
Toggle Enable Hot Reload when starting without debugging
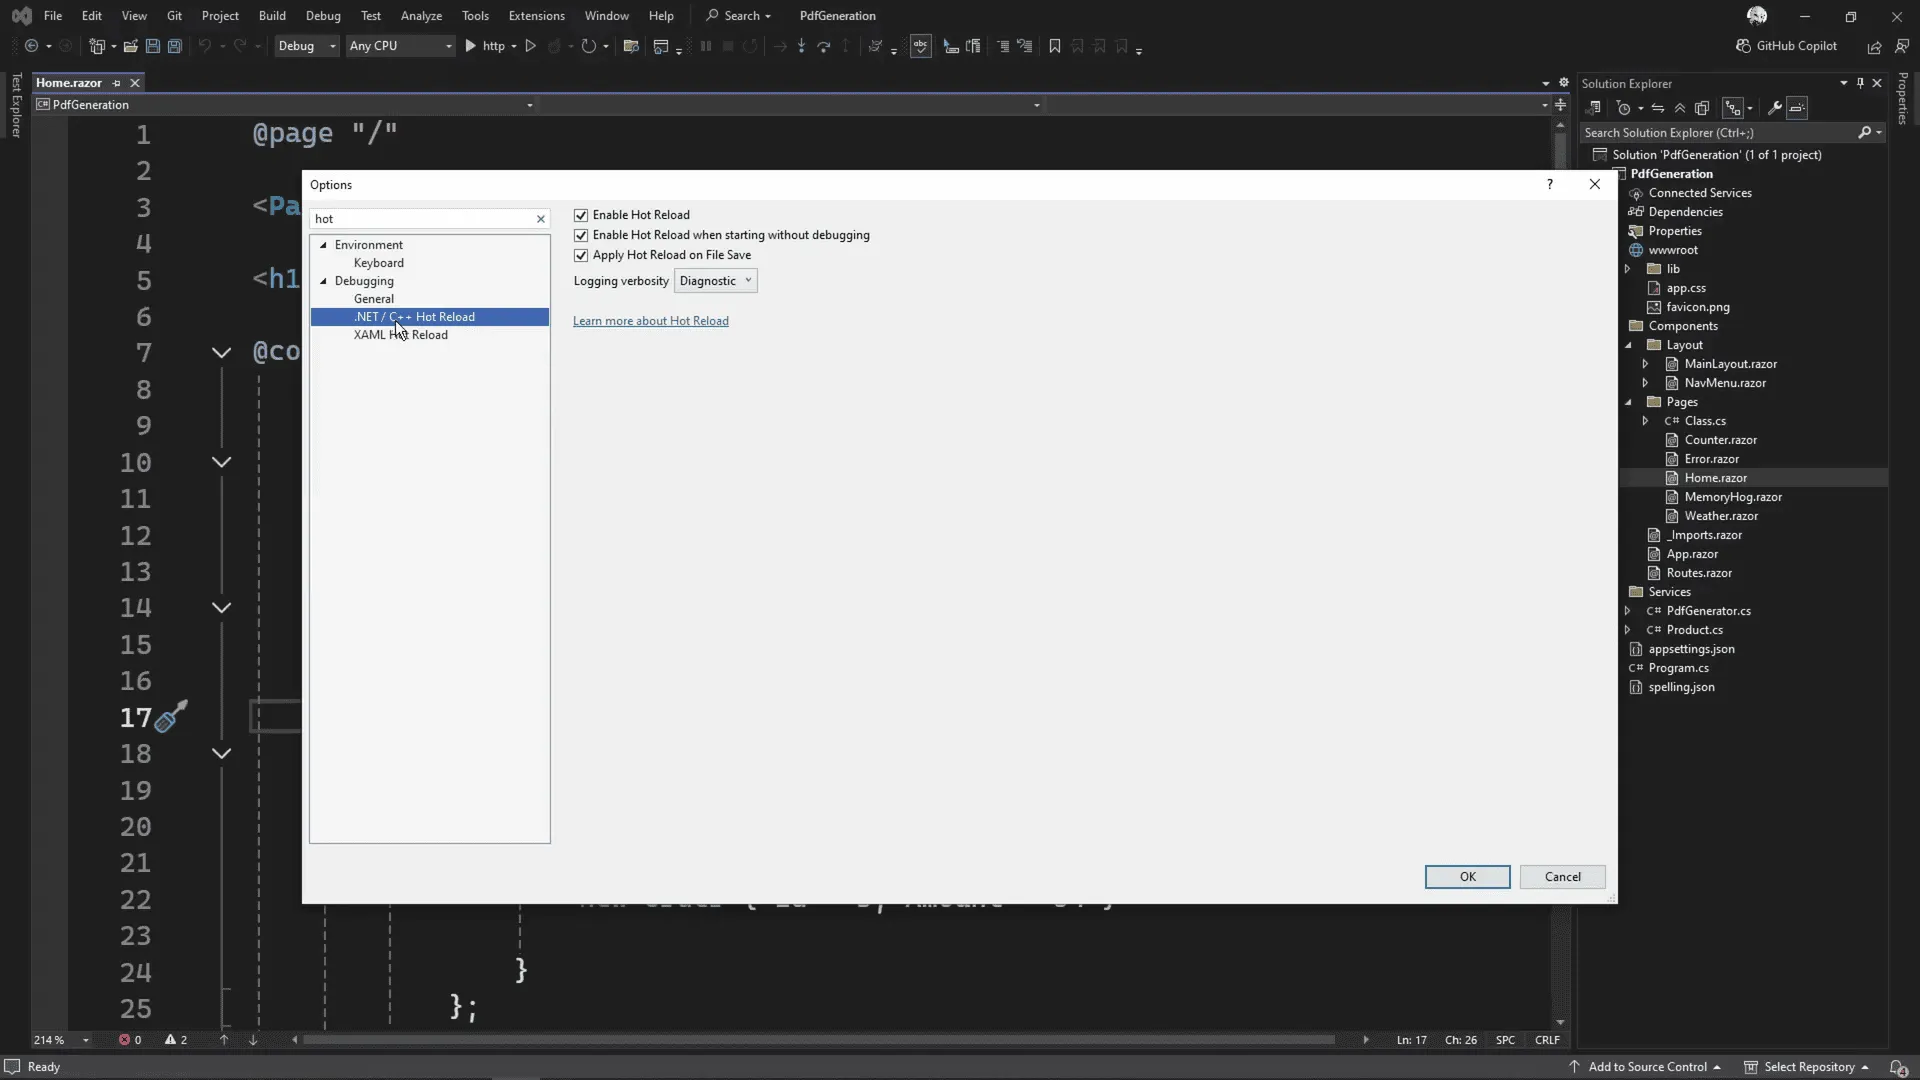pos(581,235)
